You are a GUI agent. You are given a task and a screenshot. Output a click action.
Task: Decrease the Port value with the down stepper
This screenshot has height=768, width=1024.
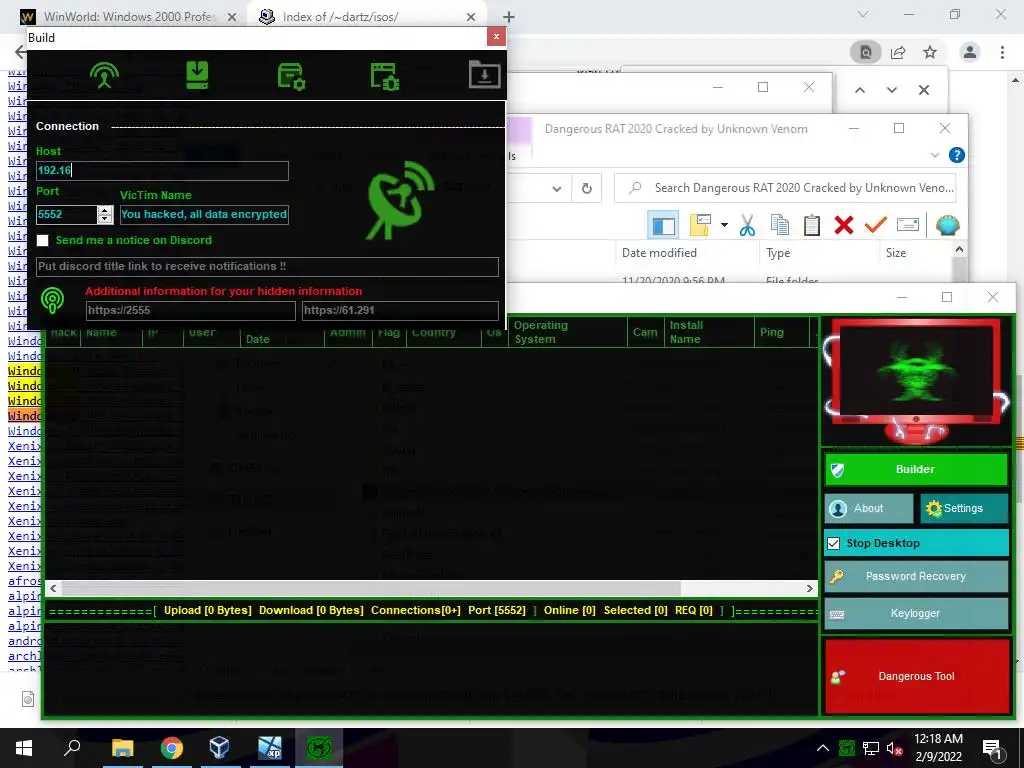coord(104,219)
